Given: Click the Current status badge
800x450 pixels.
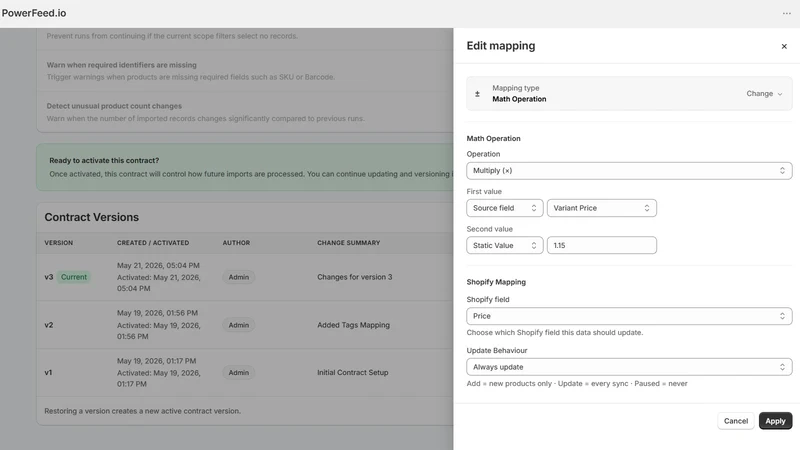Looking at the screenshot, I should [74, 277].
